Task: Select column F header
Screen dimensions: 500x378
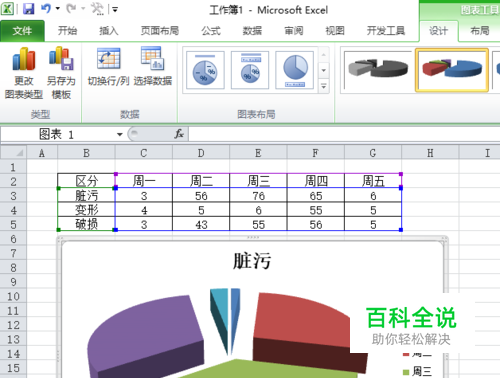Action: click(316, 153)
